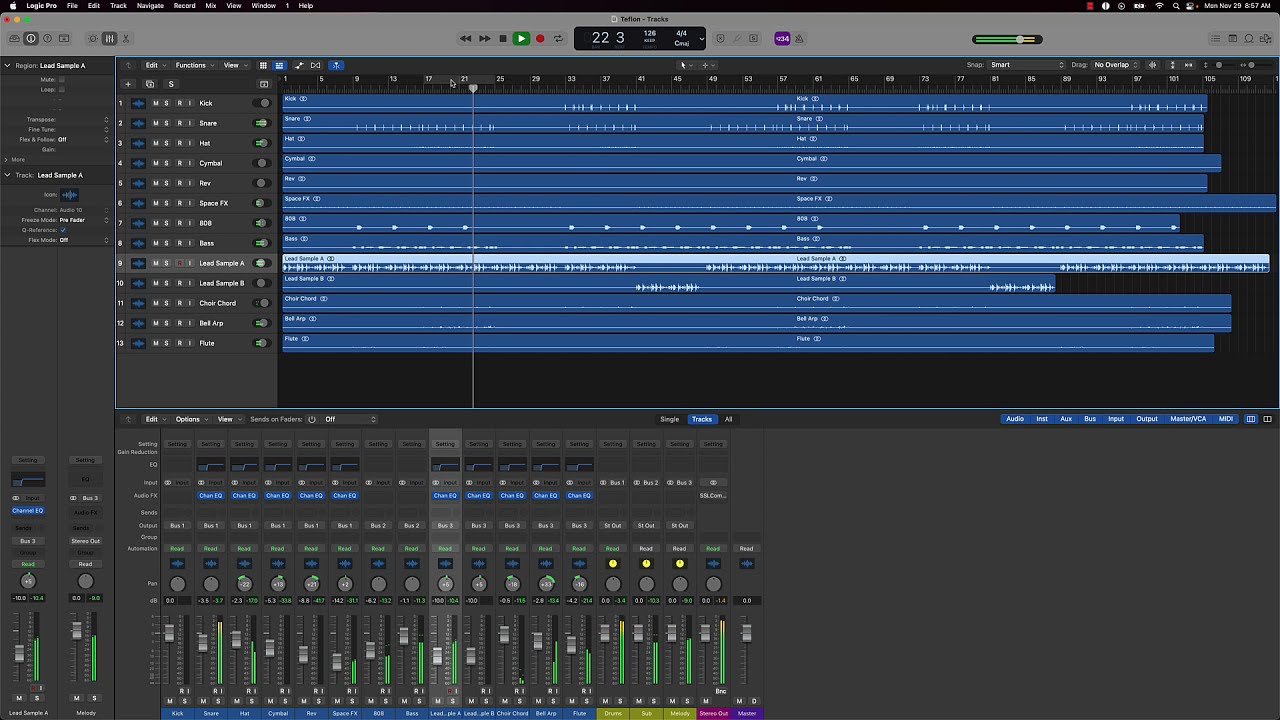The image size is (1280, 720).
Task: Open the LCD display mode dropdown arrow
Action: pos(701,39)
